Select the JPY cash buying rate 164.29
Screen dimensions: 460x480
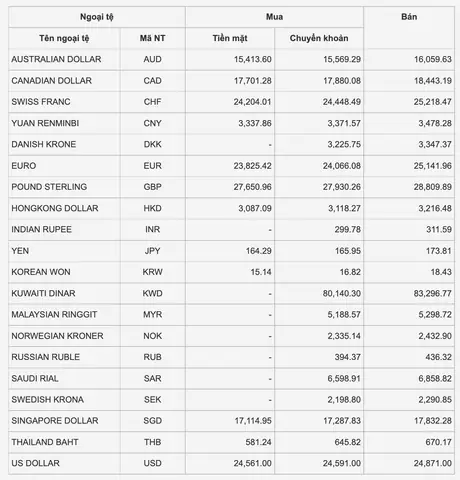coord(259,251)
